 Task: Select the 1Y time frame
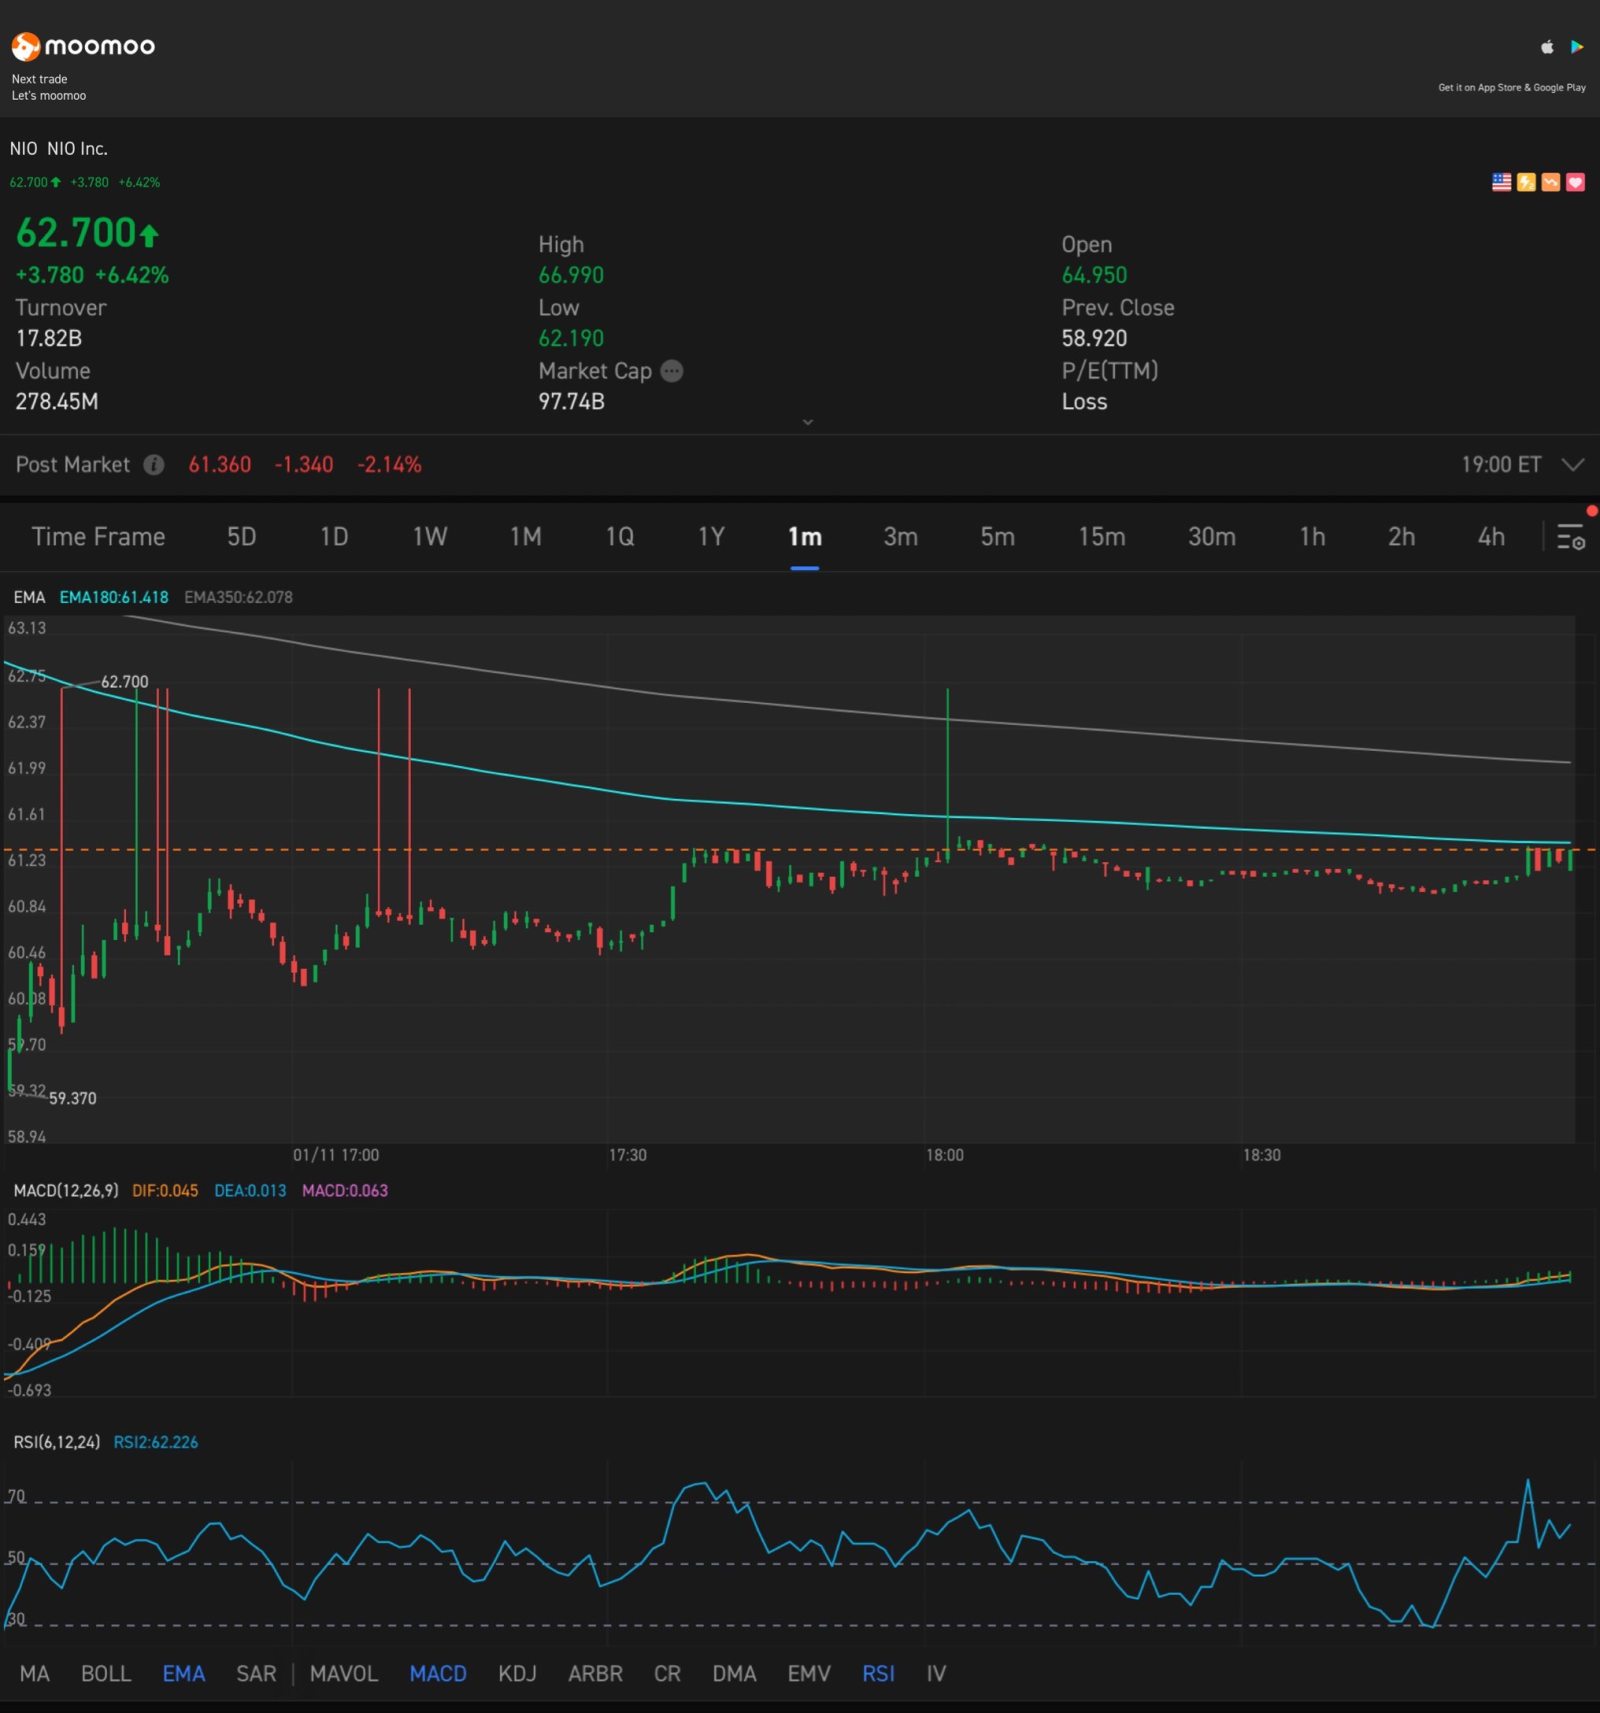[711, 537]
